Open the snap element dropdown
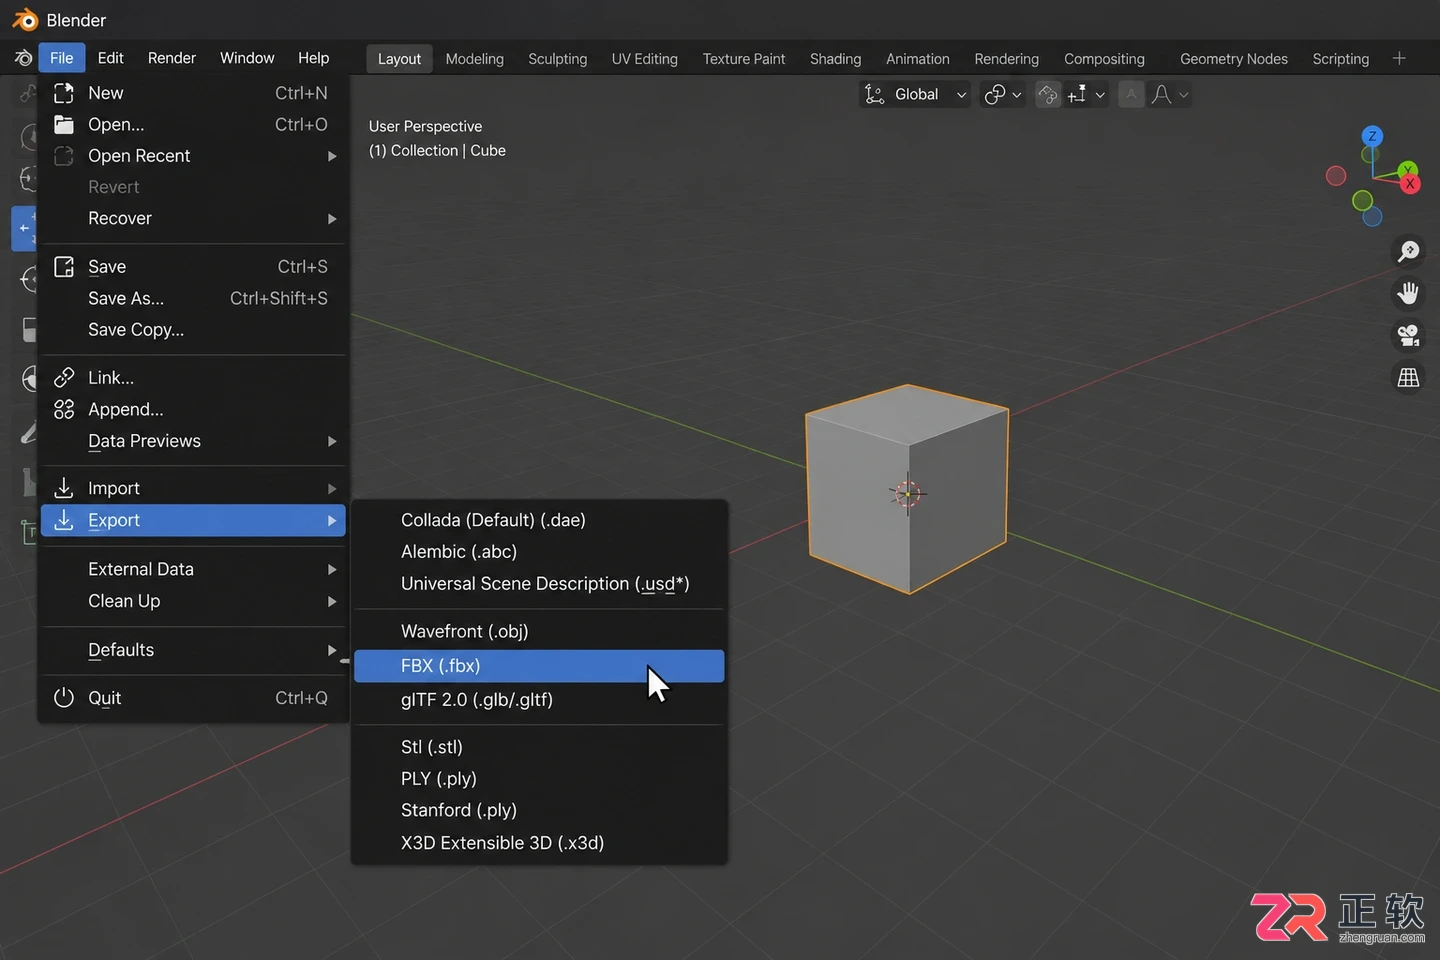The height and width of the screenshot is (960, 1440). 1086,94
